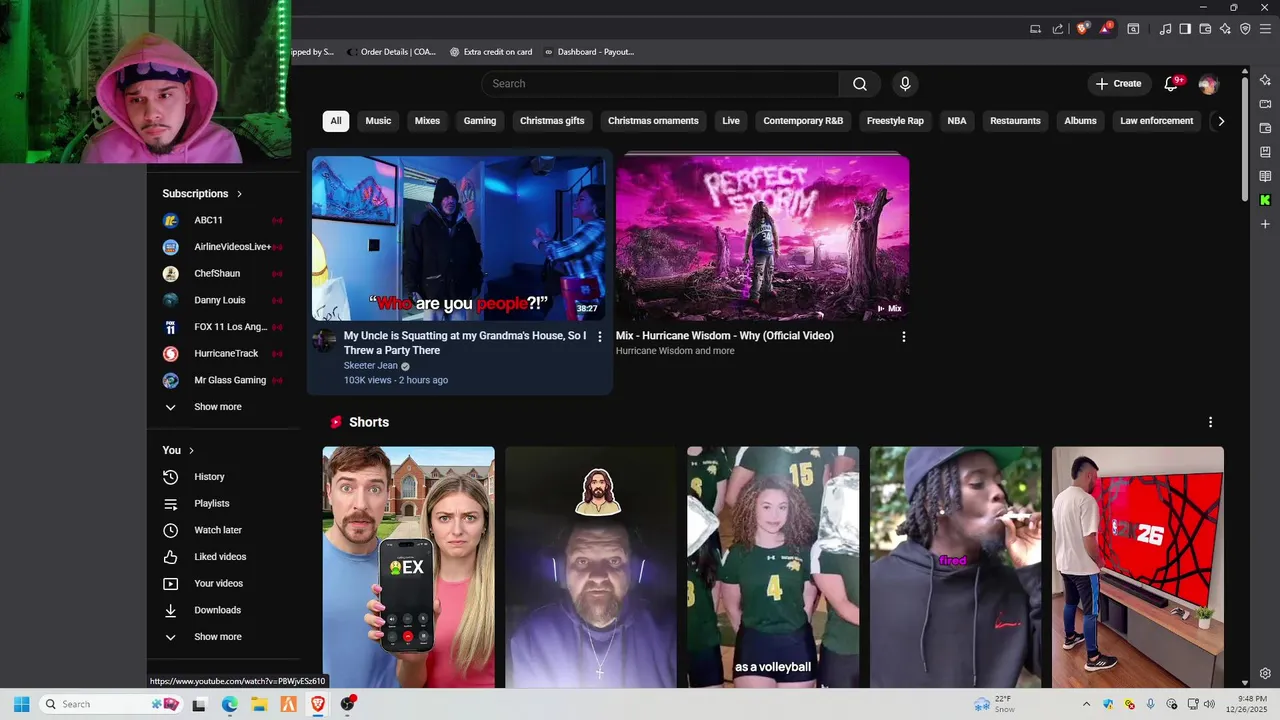This screenshot has width=1280, height=720.
Task: Click the YouTube search input field
Action: [x=660, y=84]
